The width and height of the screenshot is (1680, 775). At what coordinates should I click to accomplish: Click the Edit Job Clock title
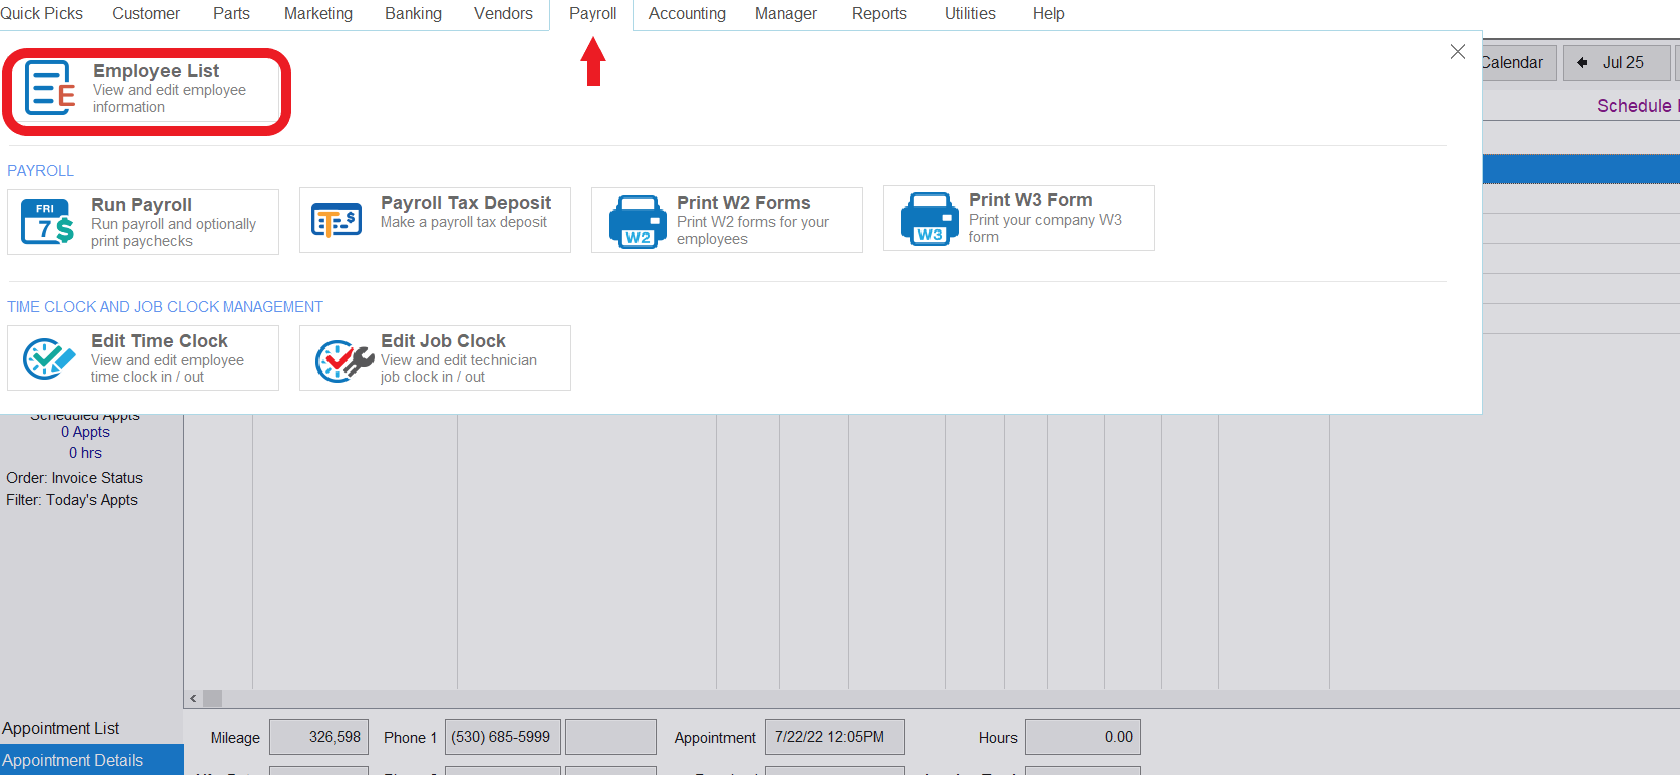tap(443, 341)
